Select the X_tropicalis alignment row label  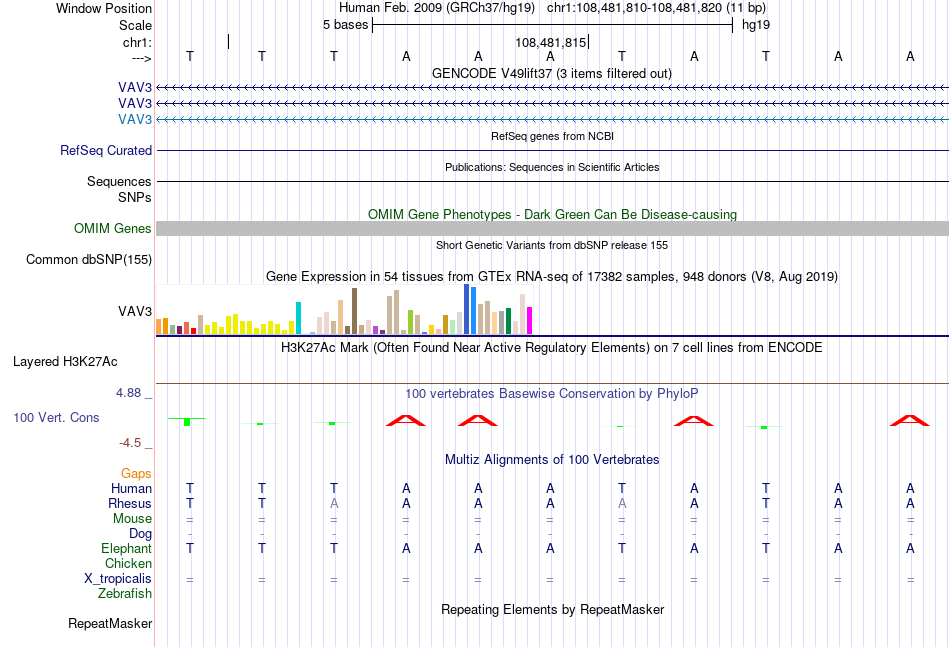point(118,579)
